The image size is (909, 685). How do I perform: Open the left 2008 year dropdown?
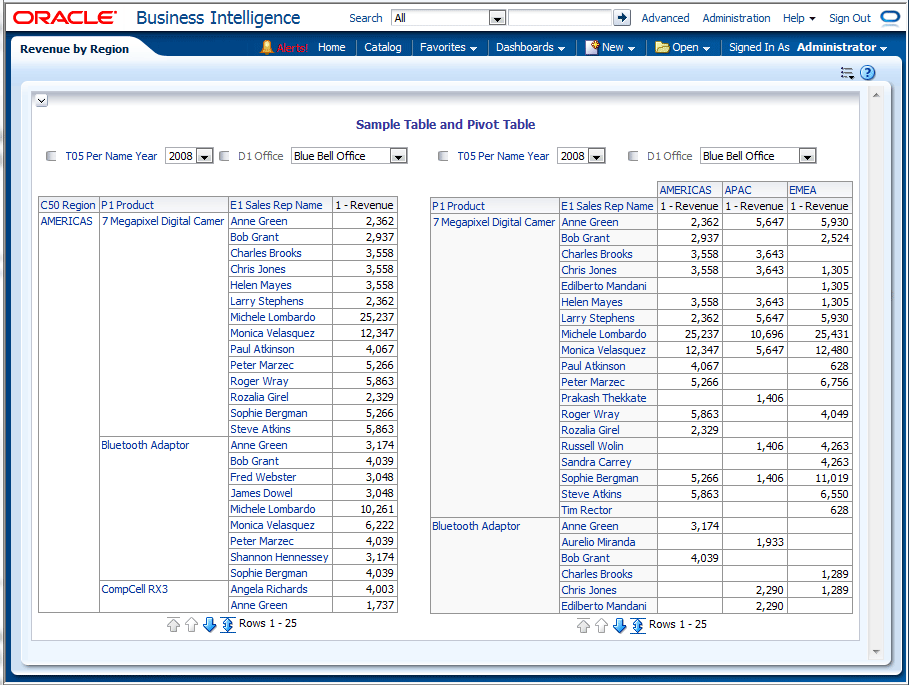(204, 156)
